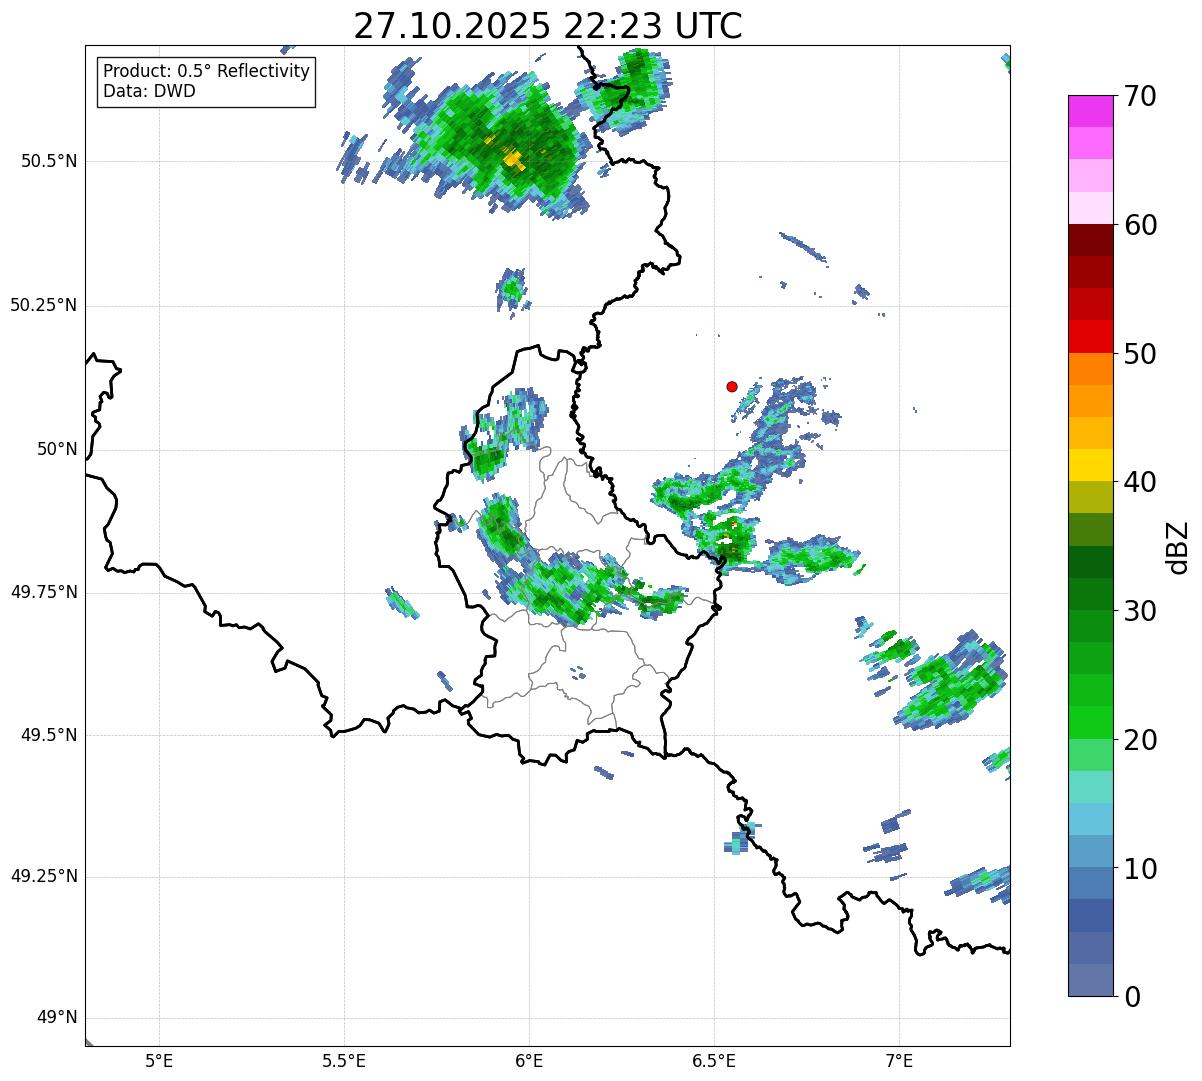Click the magenta swatch at top of colorbar
The height and width of the screenshot is (1081, 1202).
1090,111
